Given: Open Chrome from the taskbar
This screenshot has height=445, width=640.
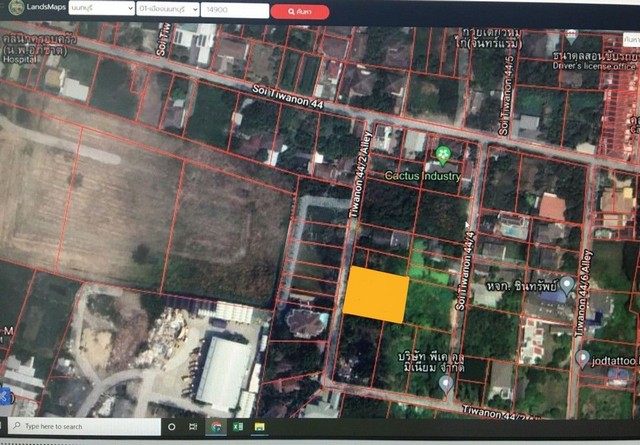Looking at the screenshot, I should [x=216, y=426].
